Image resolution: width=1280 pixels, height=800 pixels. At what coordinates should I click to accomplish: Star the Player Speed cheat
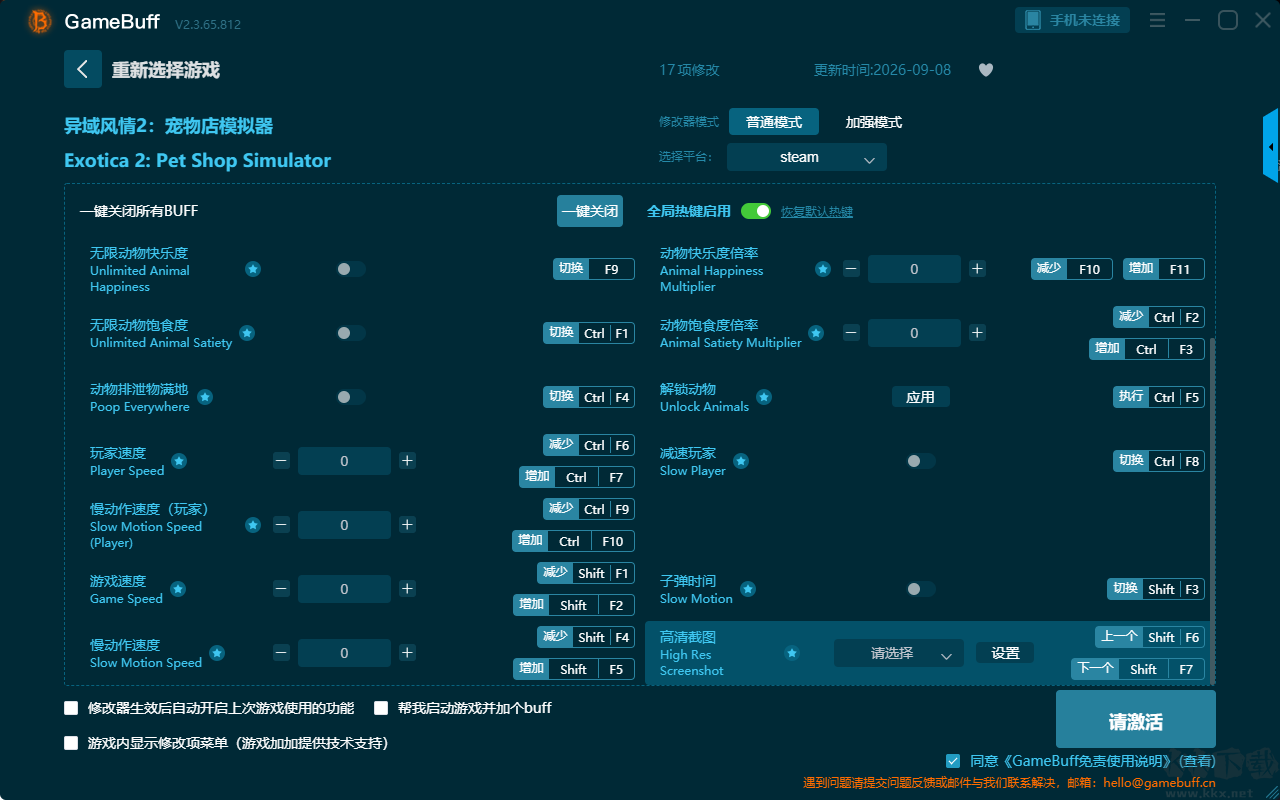tap(179, 461)
